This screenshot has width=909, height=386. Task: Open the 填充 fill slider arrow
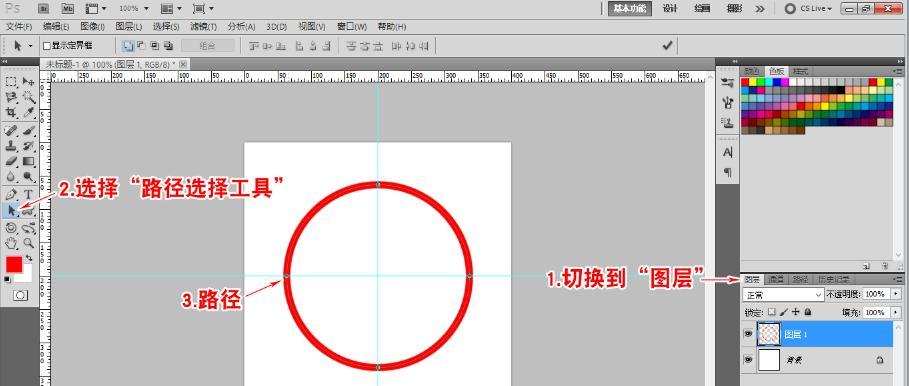(x=896, y=312)
